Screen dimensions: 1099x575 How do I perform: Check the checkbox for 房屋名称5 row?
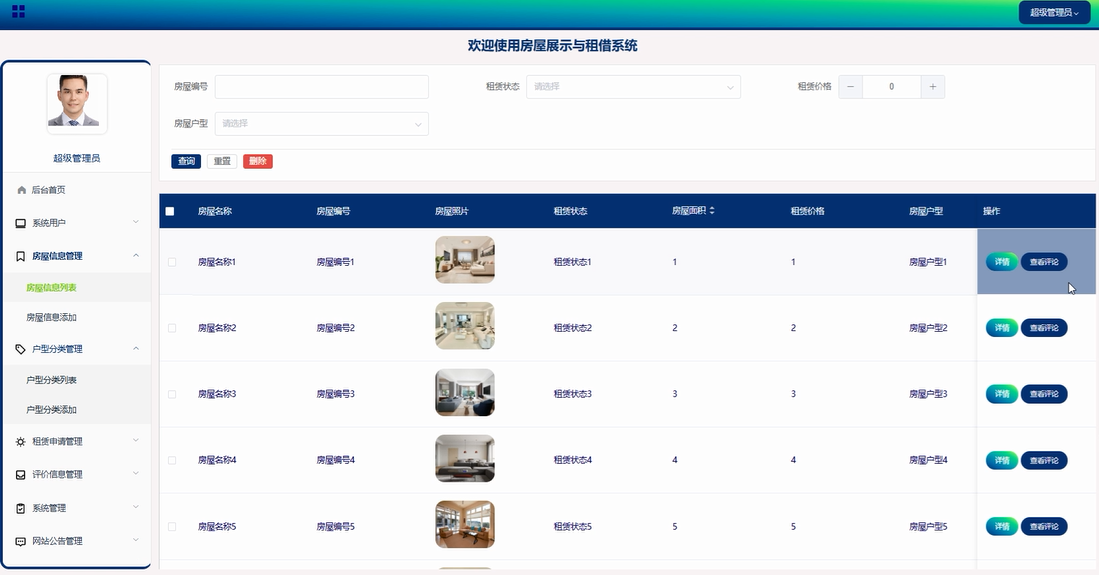click(172, 526)
